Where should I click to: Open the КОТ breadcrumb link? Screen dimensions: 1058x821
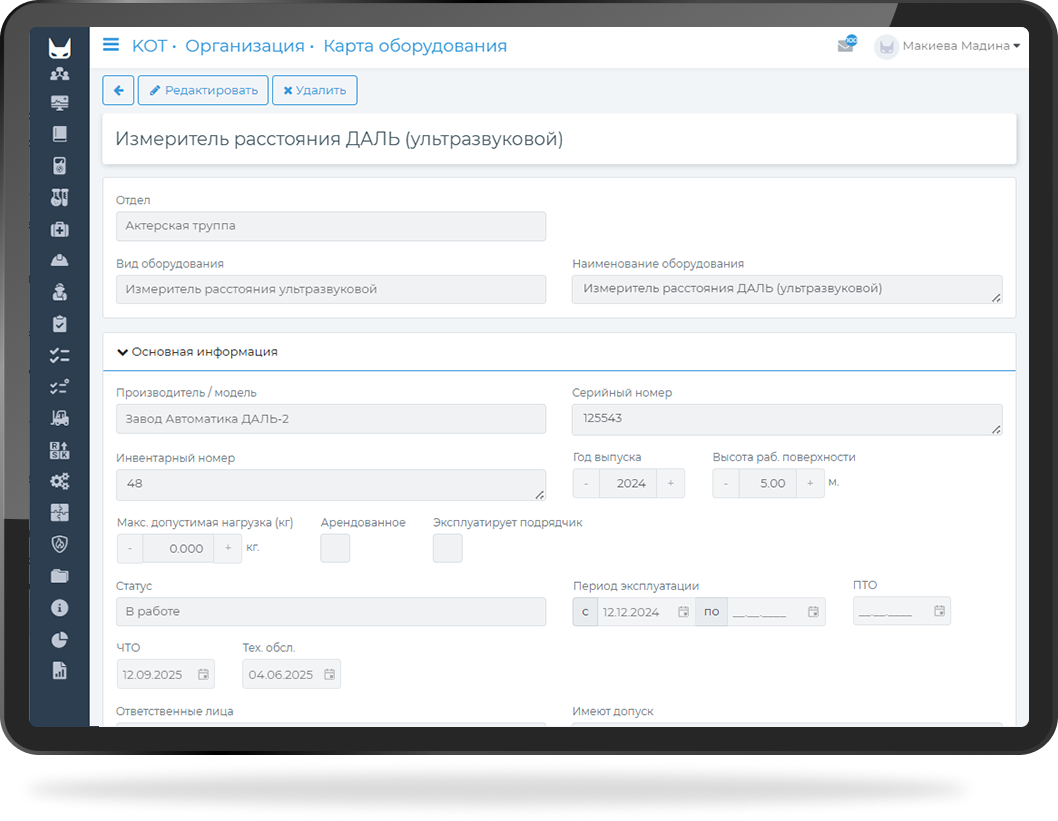click(149, 46)
